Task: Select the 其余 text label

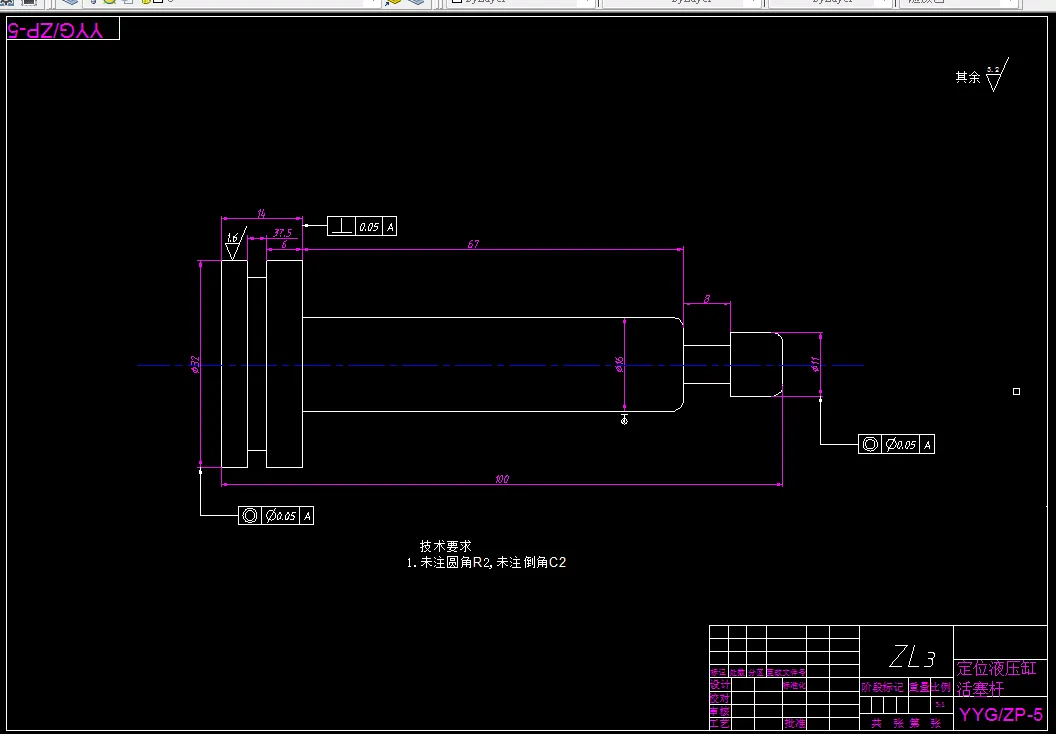Action: (x=968, y=77)
